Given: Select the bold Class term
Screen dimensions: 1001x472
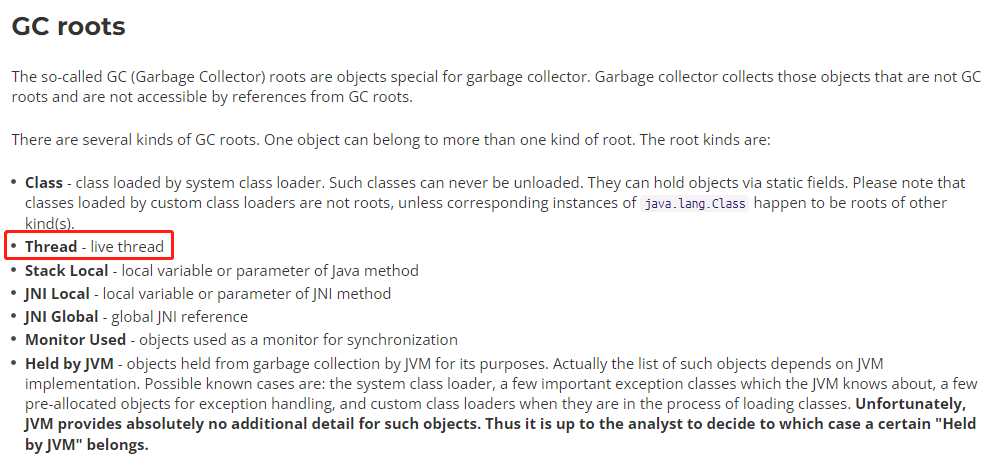Looking at the screenshot, I should pyautogui.click(x=44, y=183).
